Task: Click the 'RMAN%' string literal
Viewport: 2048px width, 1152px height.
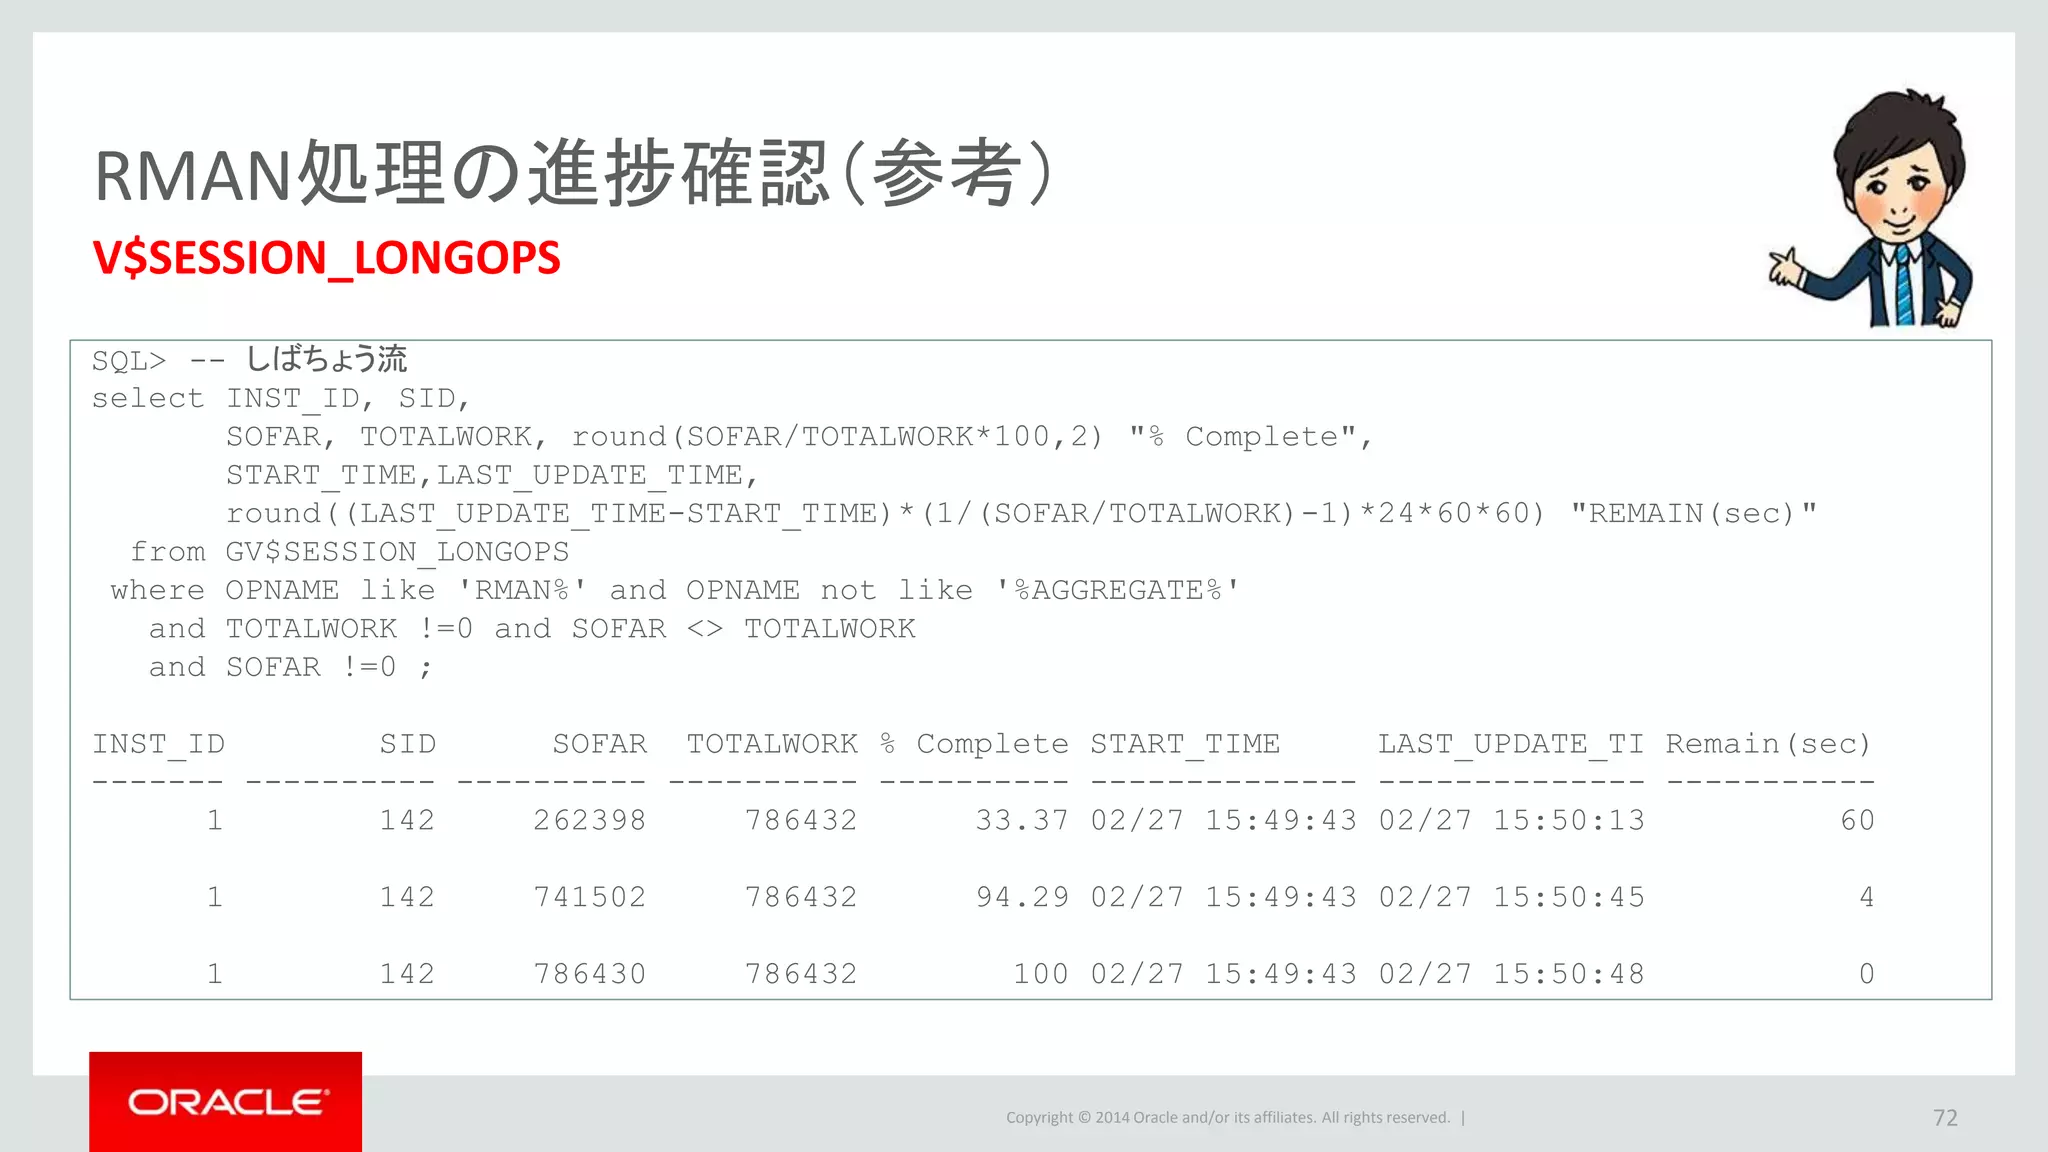Action: pyautogui.click(x=522, y=590)
